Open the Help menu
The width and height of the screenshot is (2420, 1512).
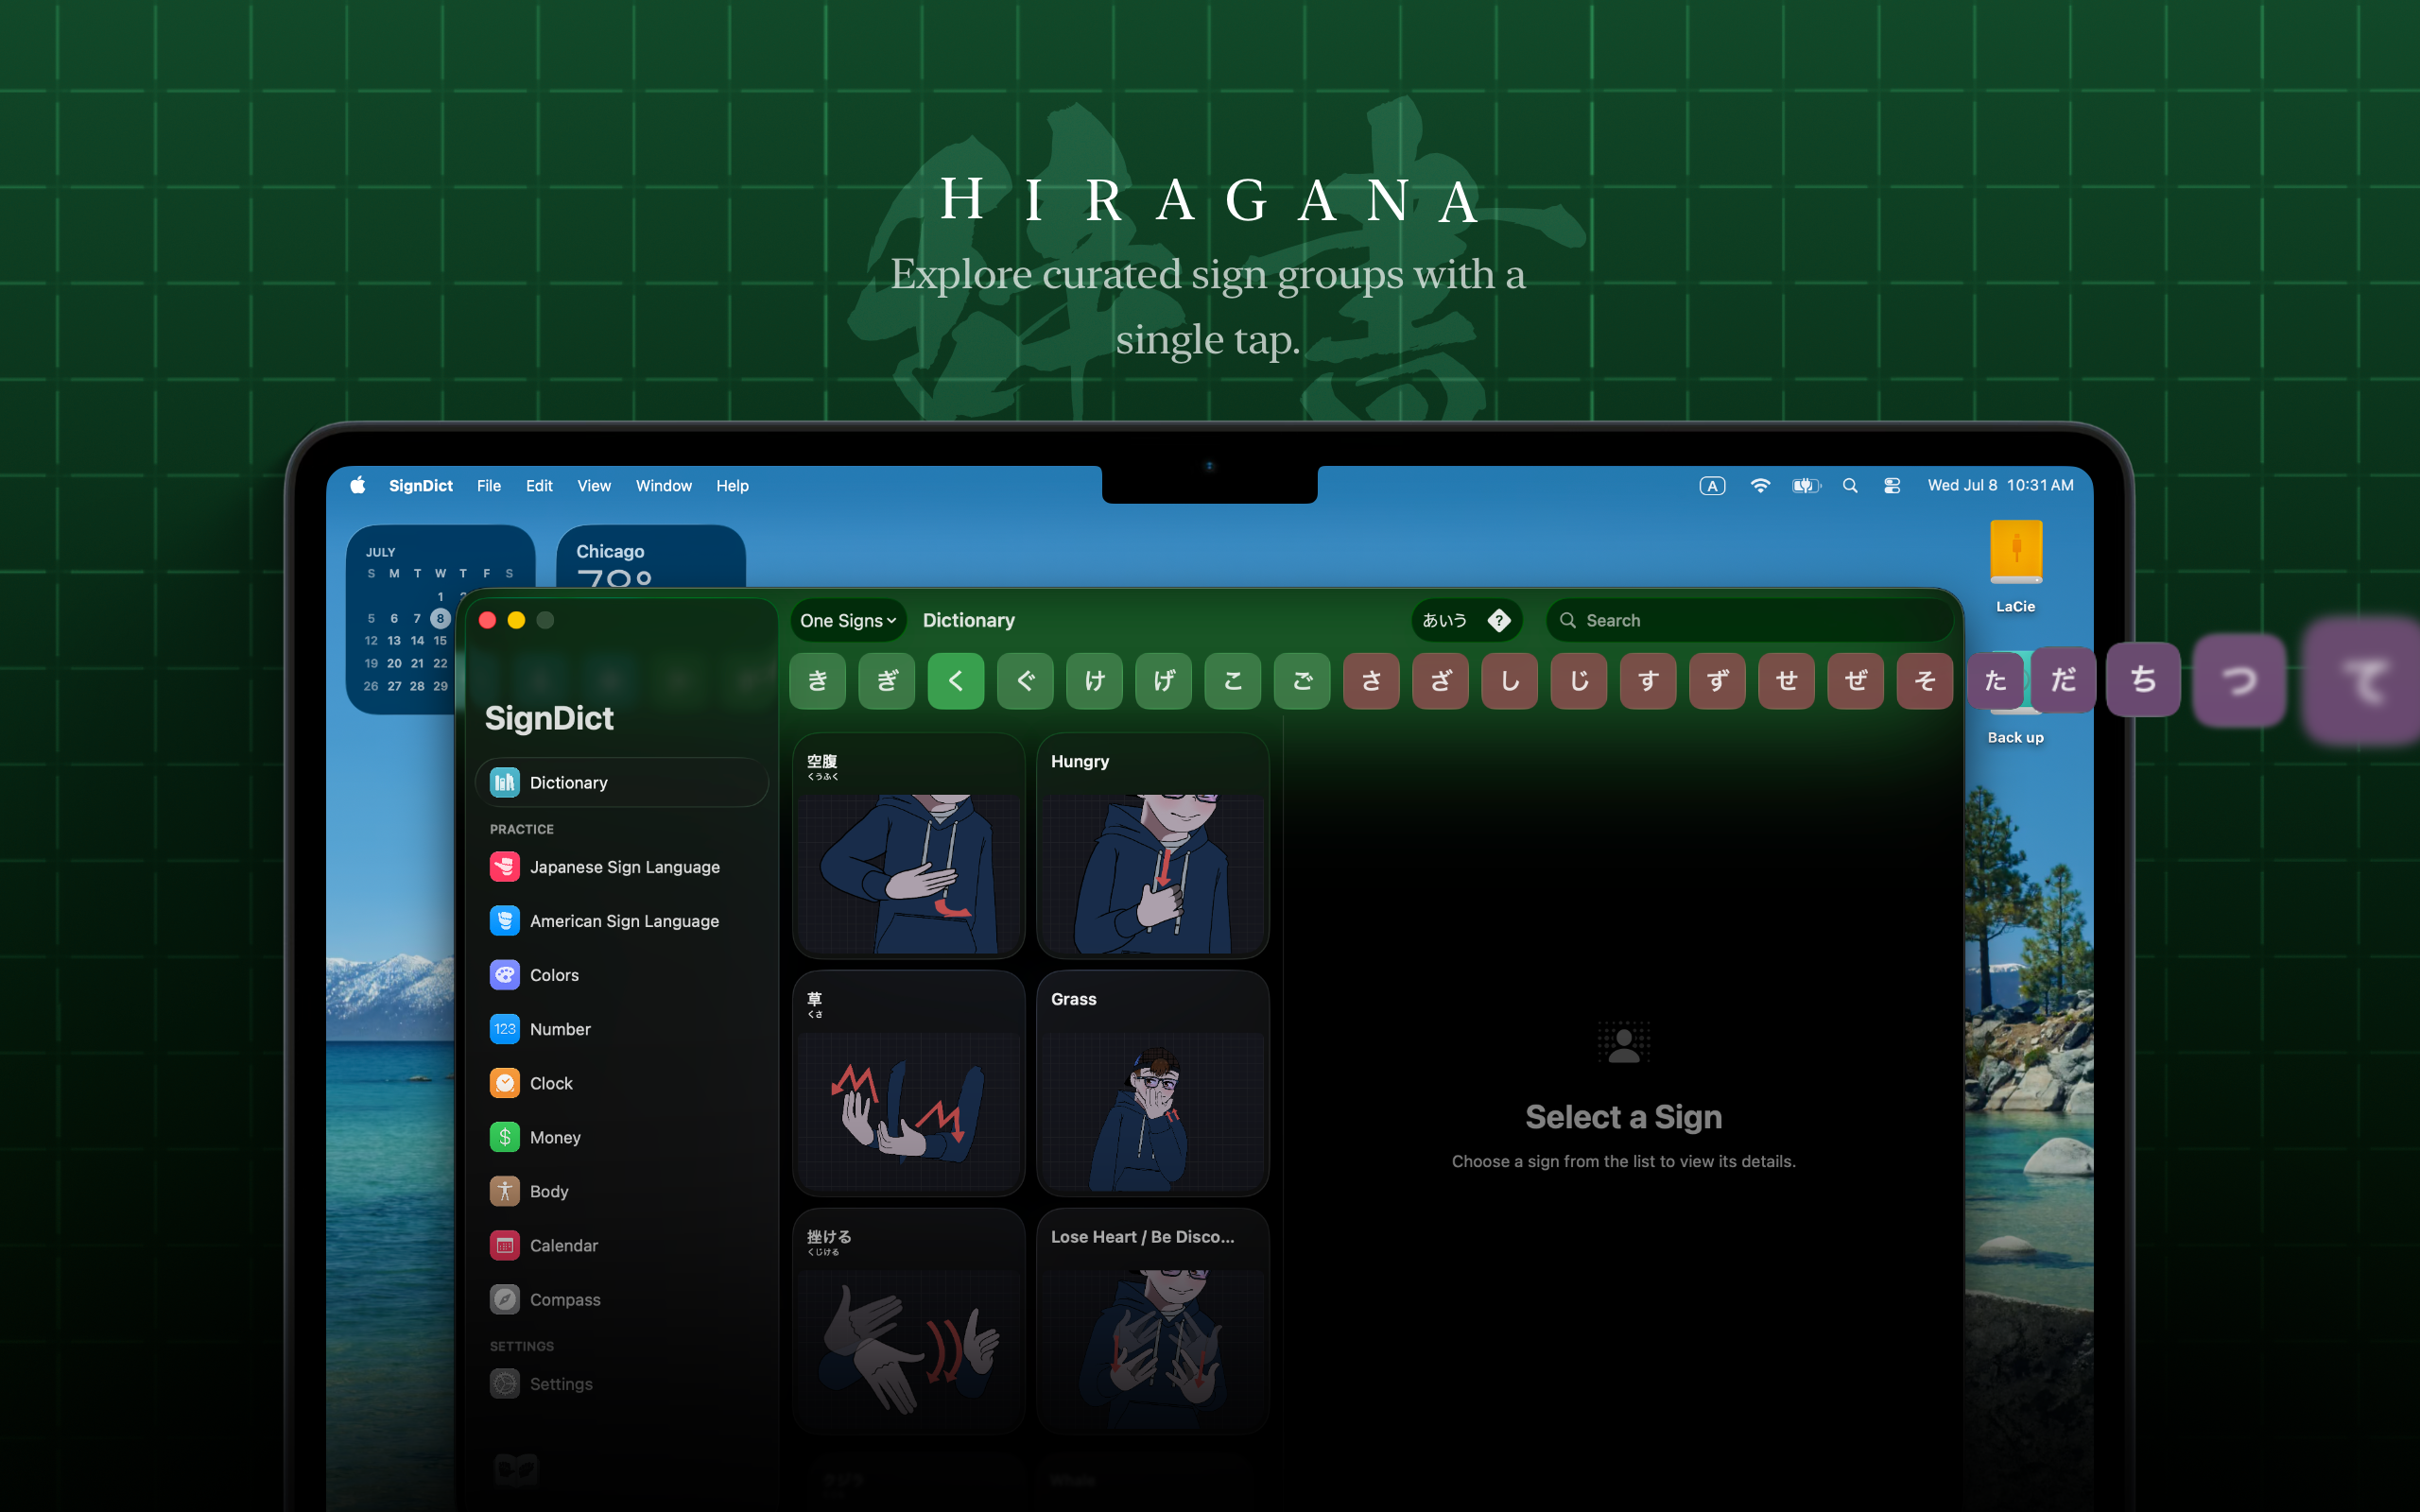pos(732,485)
